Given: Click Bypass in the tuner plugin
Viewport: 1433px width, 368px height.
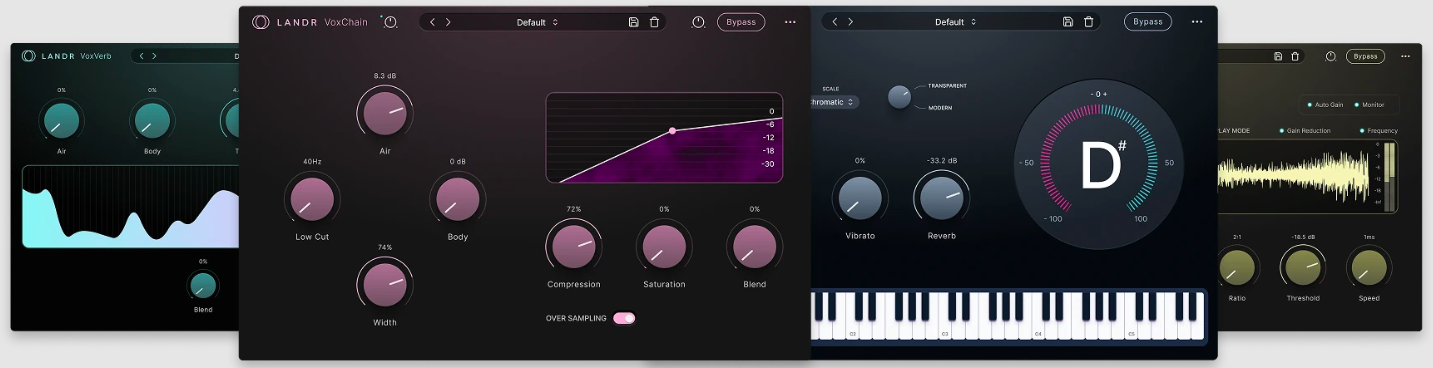Looking at the screenshot, I should pyautogui.click(x=1148, y=22).
